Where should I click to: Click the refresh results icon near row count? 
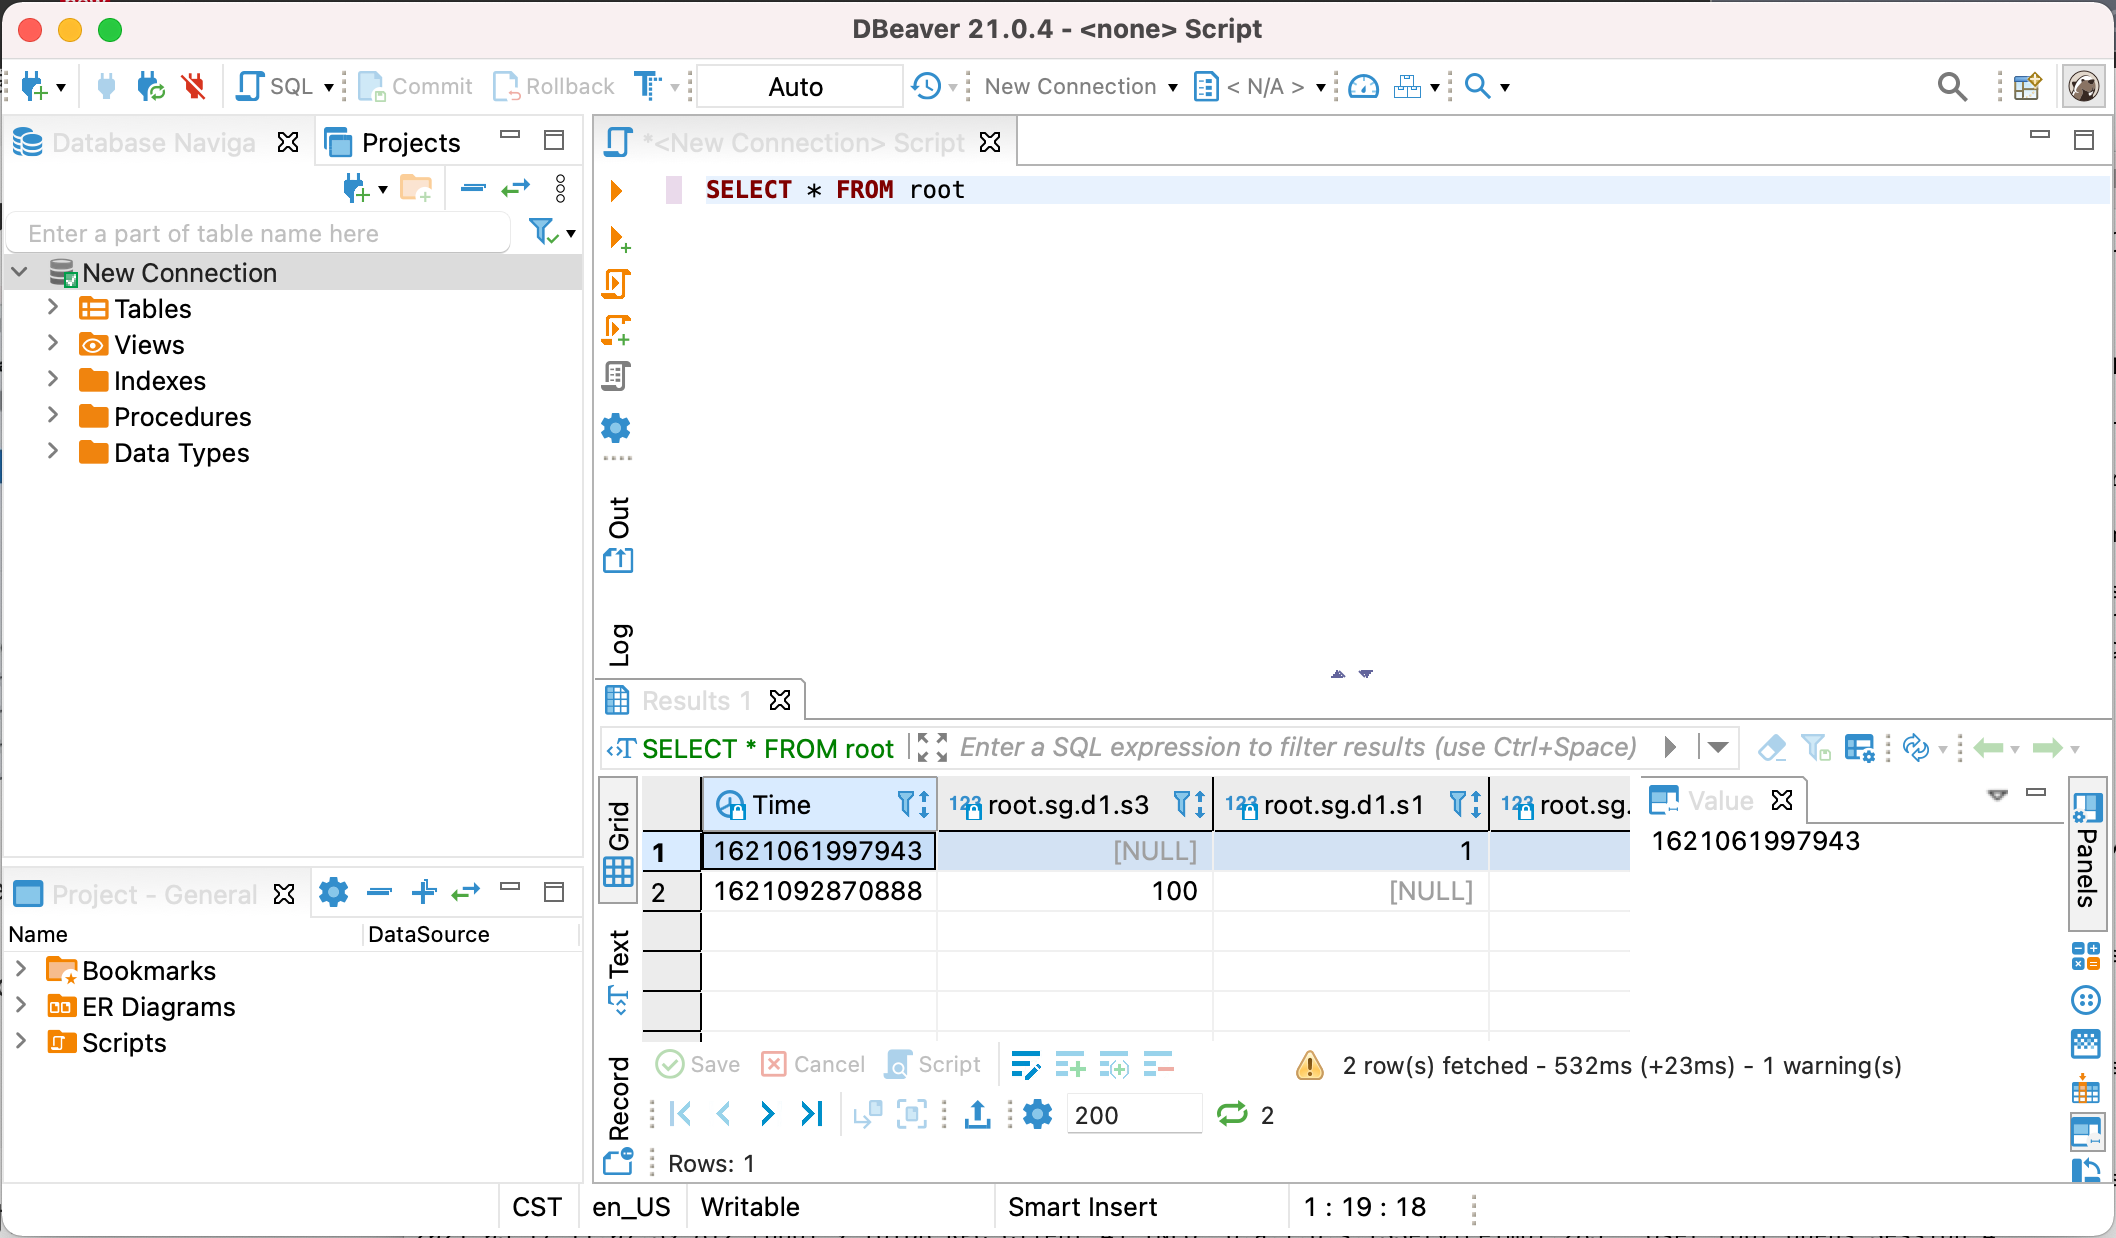[x=1232, y=1114]
